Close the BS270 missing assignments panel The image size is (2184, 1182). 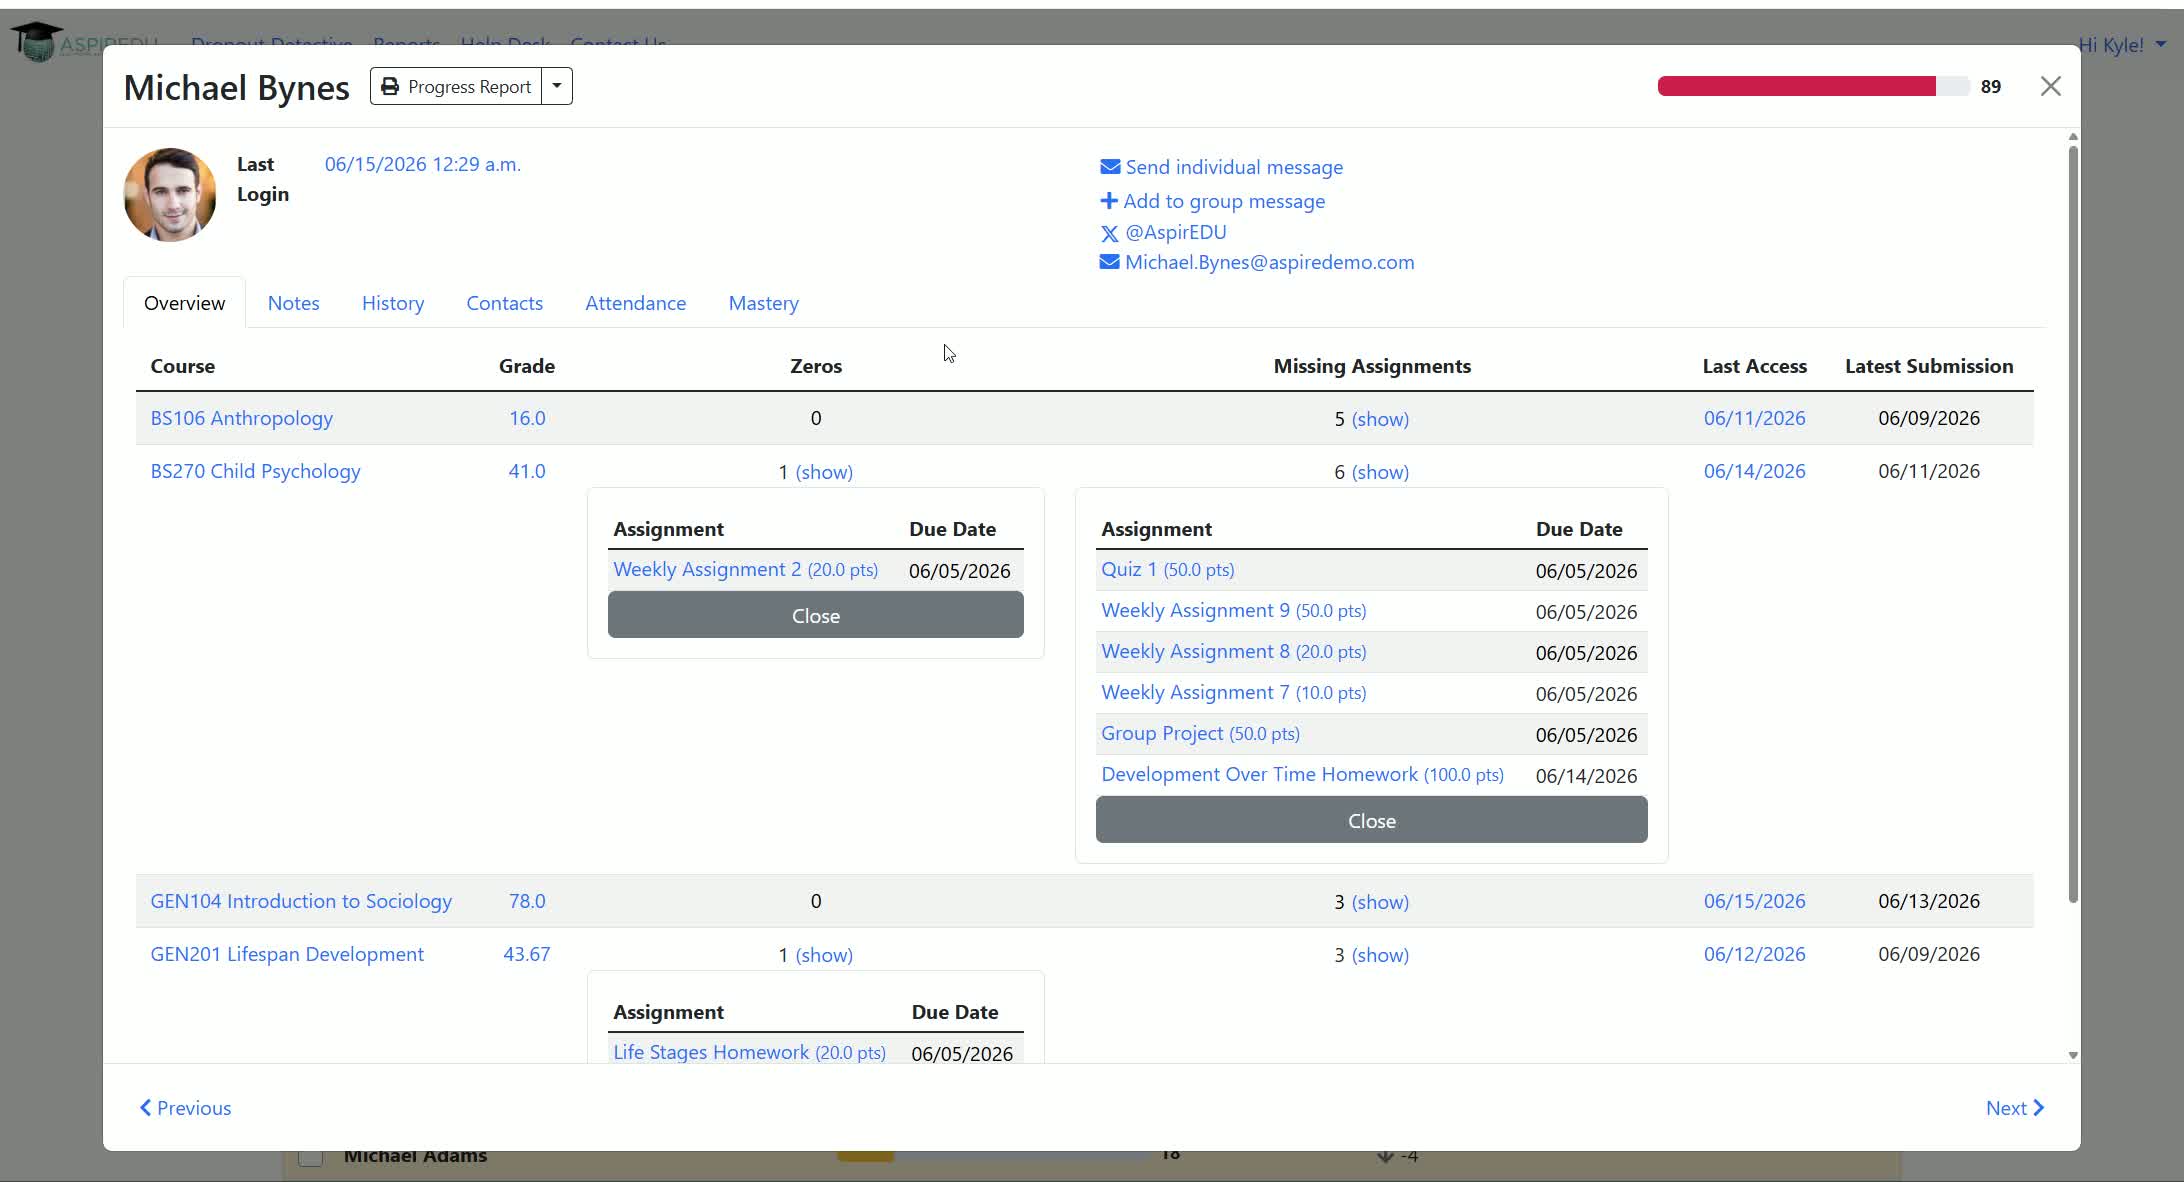tap(1372, 820)
